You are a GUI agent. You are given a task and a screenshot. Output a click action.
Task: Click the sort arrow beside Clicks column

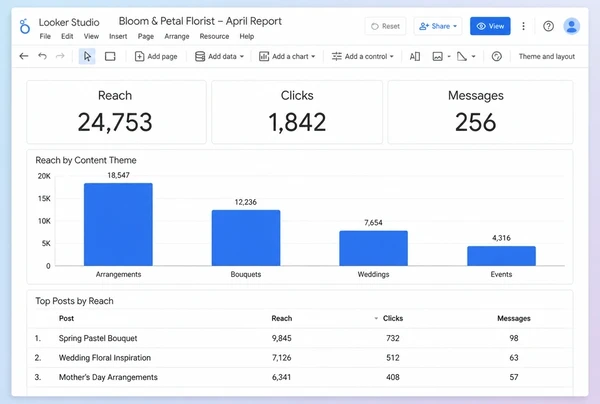pos(376,318)
